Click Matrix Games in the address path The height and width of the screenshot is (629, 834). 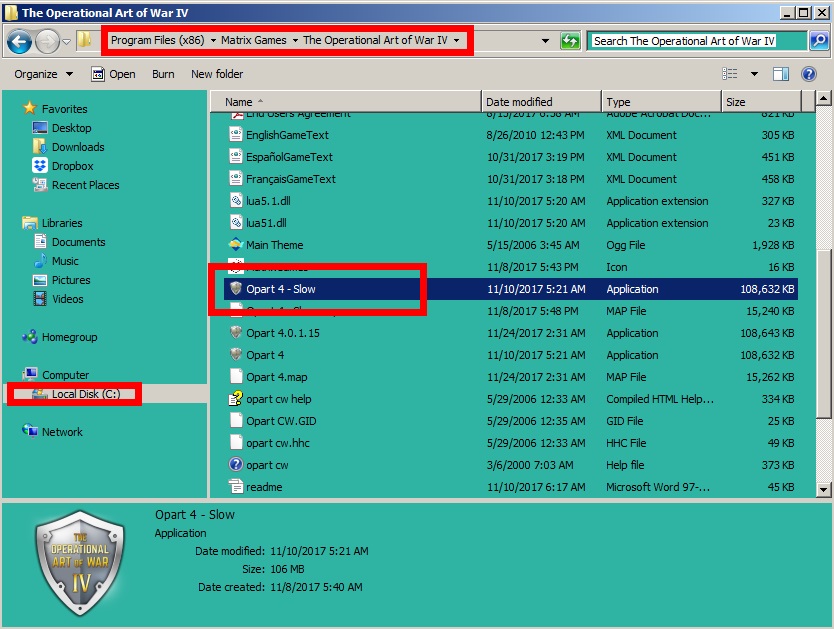coord(254,40)
